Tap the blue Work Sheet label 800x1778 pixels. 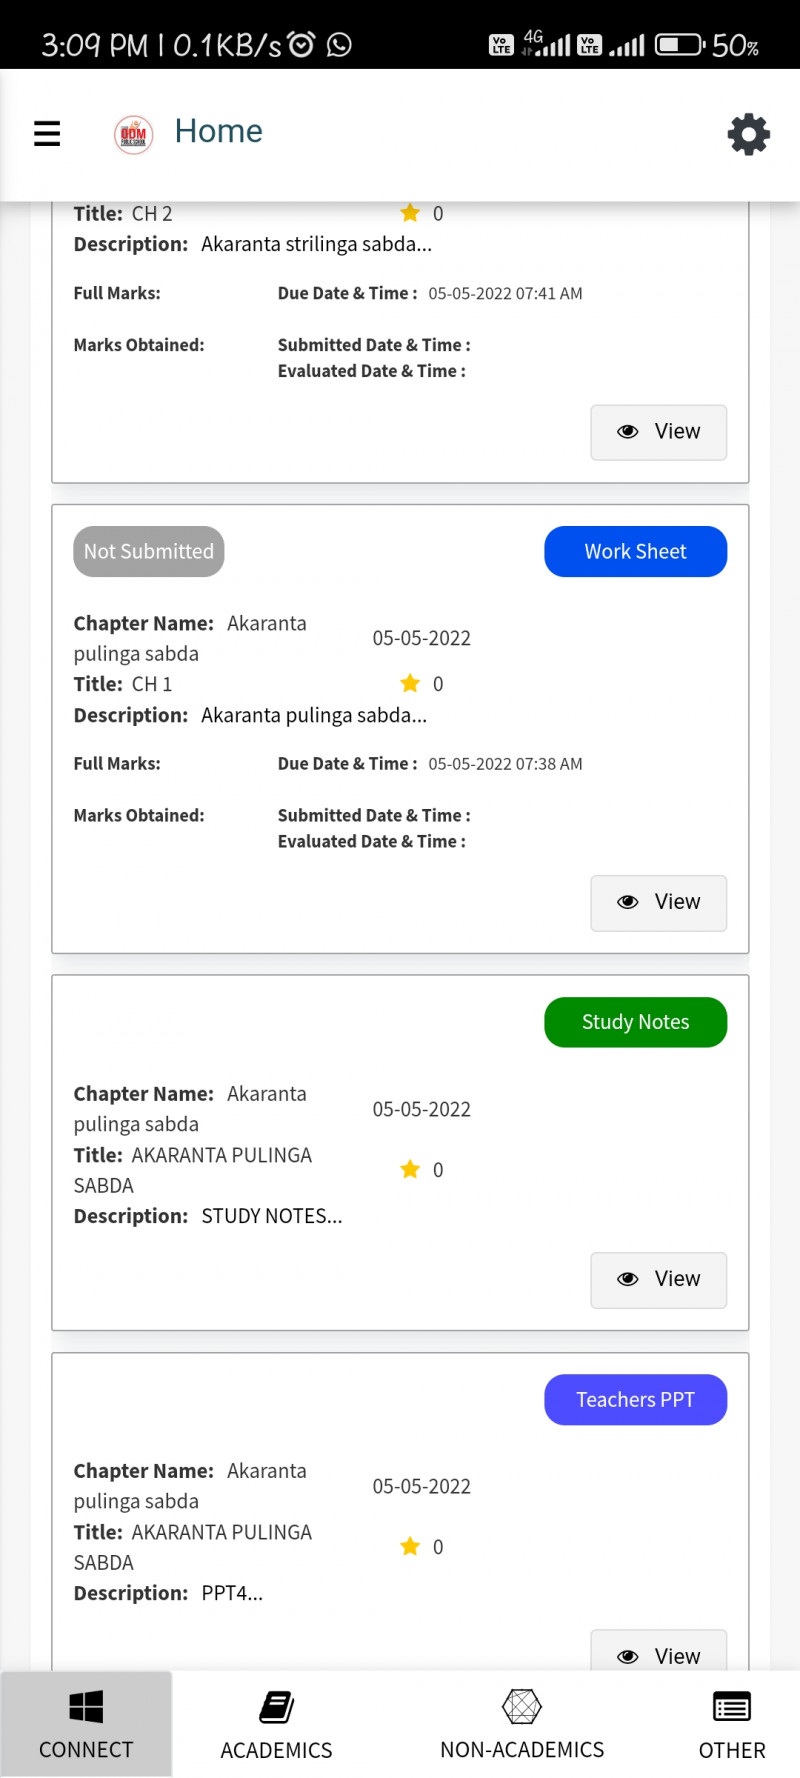point(635,552)
